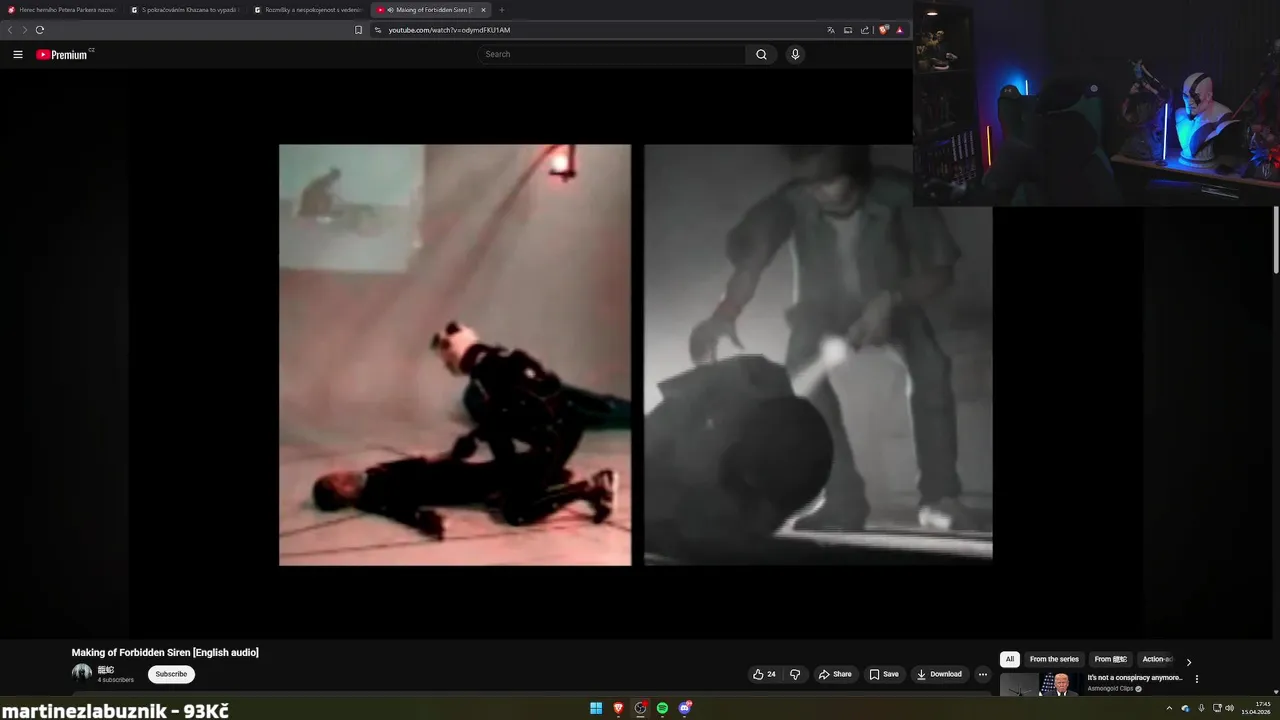1280x720 pixels.
Task: Subscribe to the channel
Action: (171, 674)
